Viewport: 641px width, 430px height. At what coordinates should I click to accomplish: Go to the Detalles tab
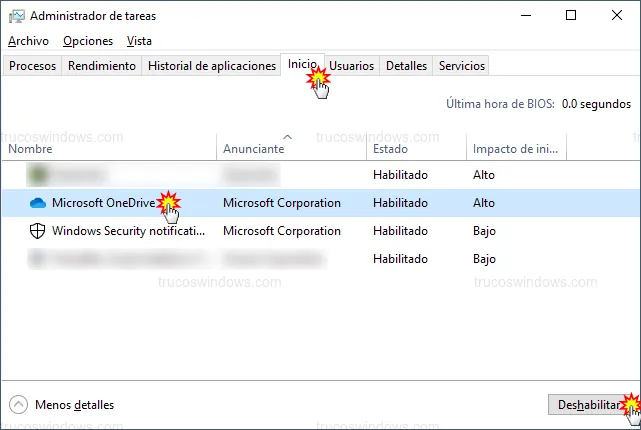(x=406, y=66)
